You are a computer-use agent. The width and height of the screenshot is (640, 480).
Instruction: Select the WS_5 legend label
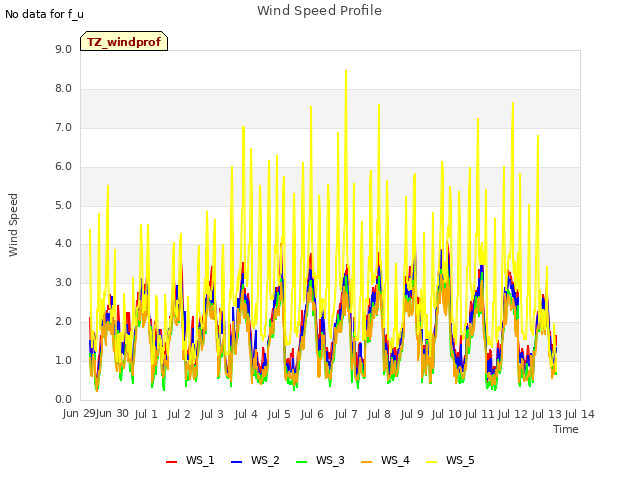460,460
